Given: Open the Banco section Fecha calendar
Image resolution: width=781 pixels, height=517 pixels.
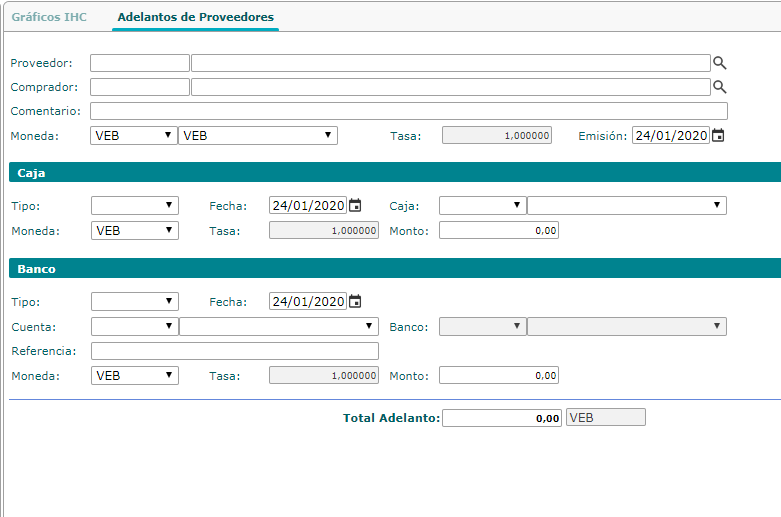Looking at the screenshot, I should coord(355,301).
